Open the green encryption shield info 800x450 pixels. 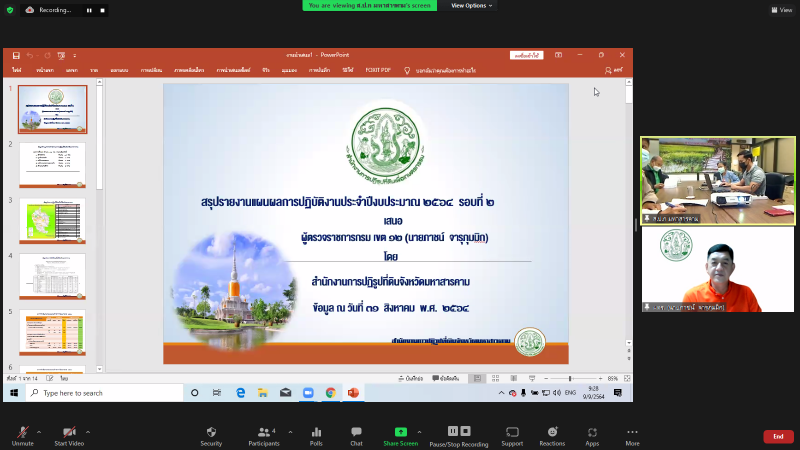coord(10,10)
